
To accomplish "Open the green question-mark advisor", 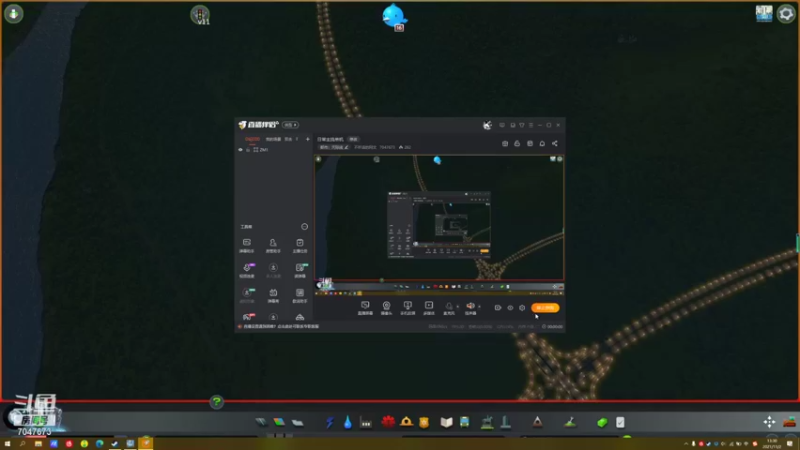I will 216,402.
